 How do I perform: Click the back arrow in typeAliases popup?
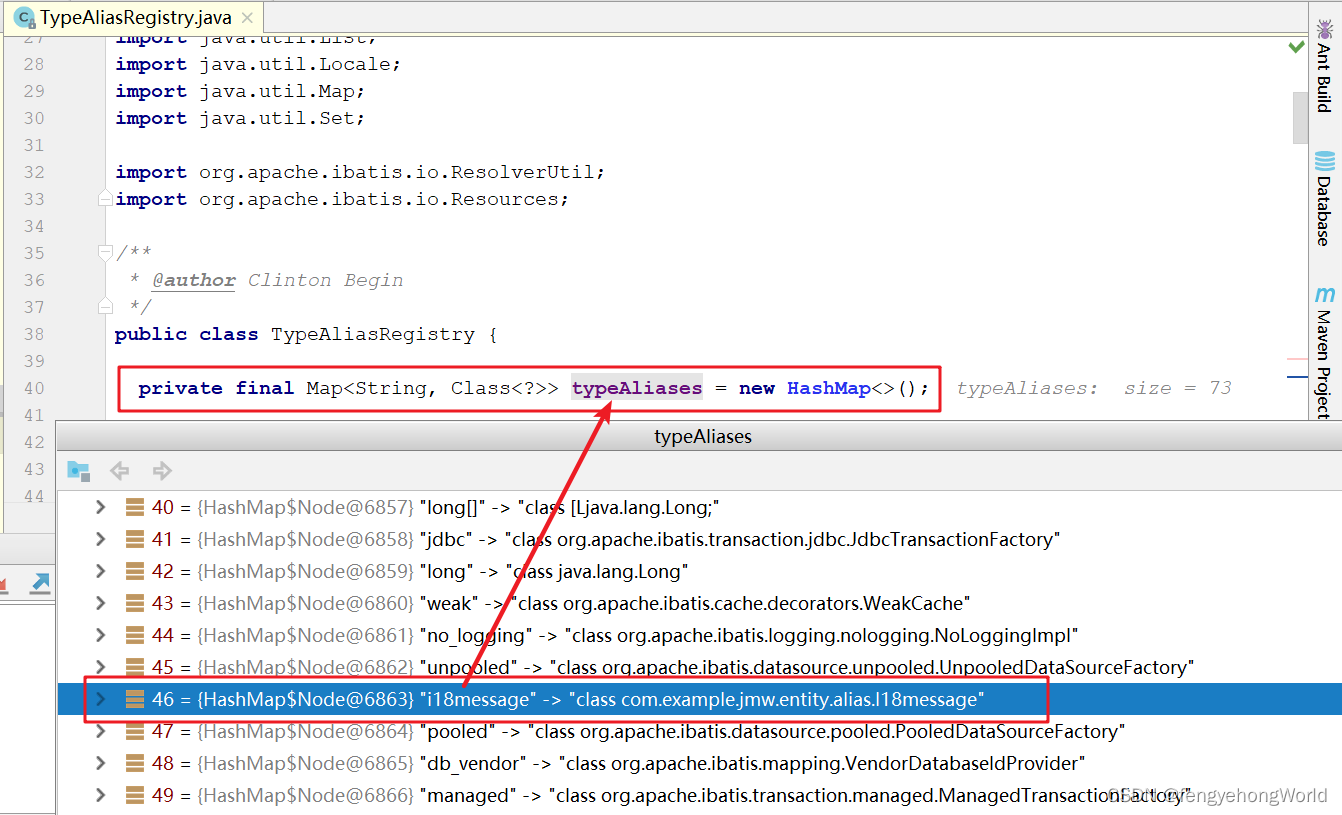(x=120, y=470)
